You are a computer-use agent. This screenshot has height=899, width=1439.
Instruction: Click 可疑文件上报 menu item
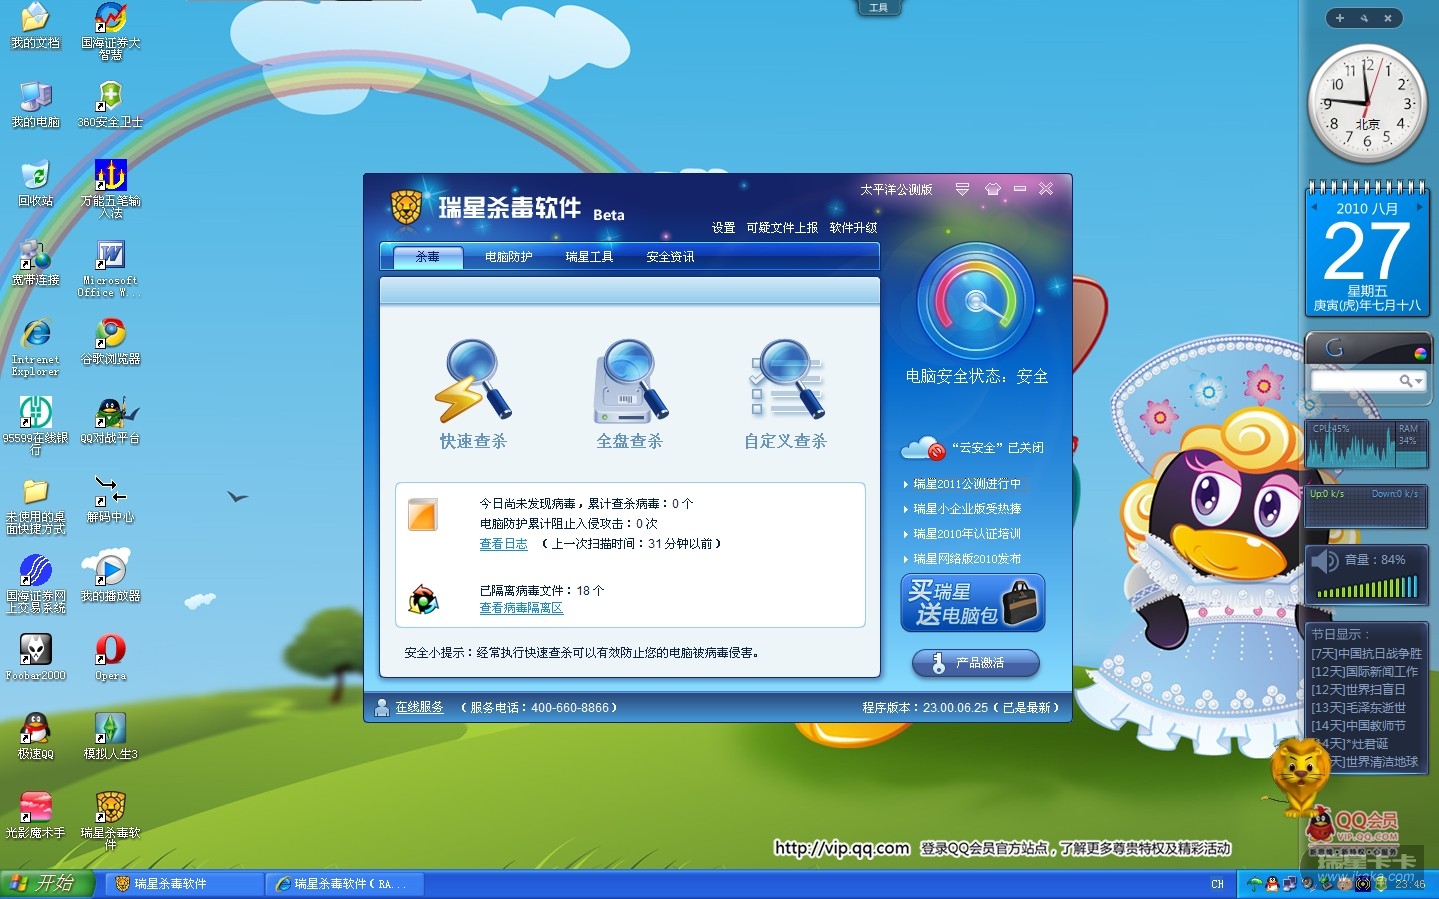(782, 228)
